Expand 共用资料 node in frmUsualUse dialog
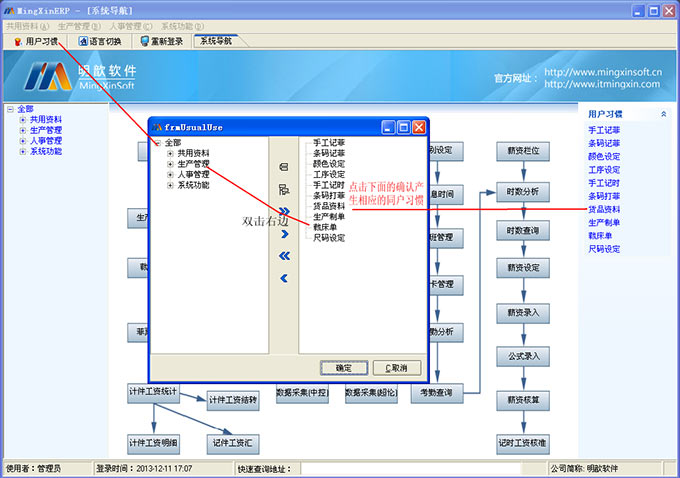The height and width of the screenshot is (478, 680). pyautogui.click(x=170, y=154)
